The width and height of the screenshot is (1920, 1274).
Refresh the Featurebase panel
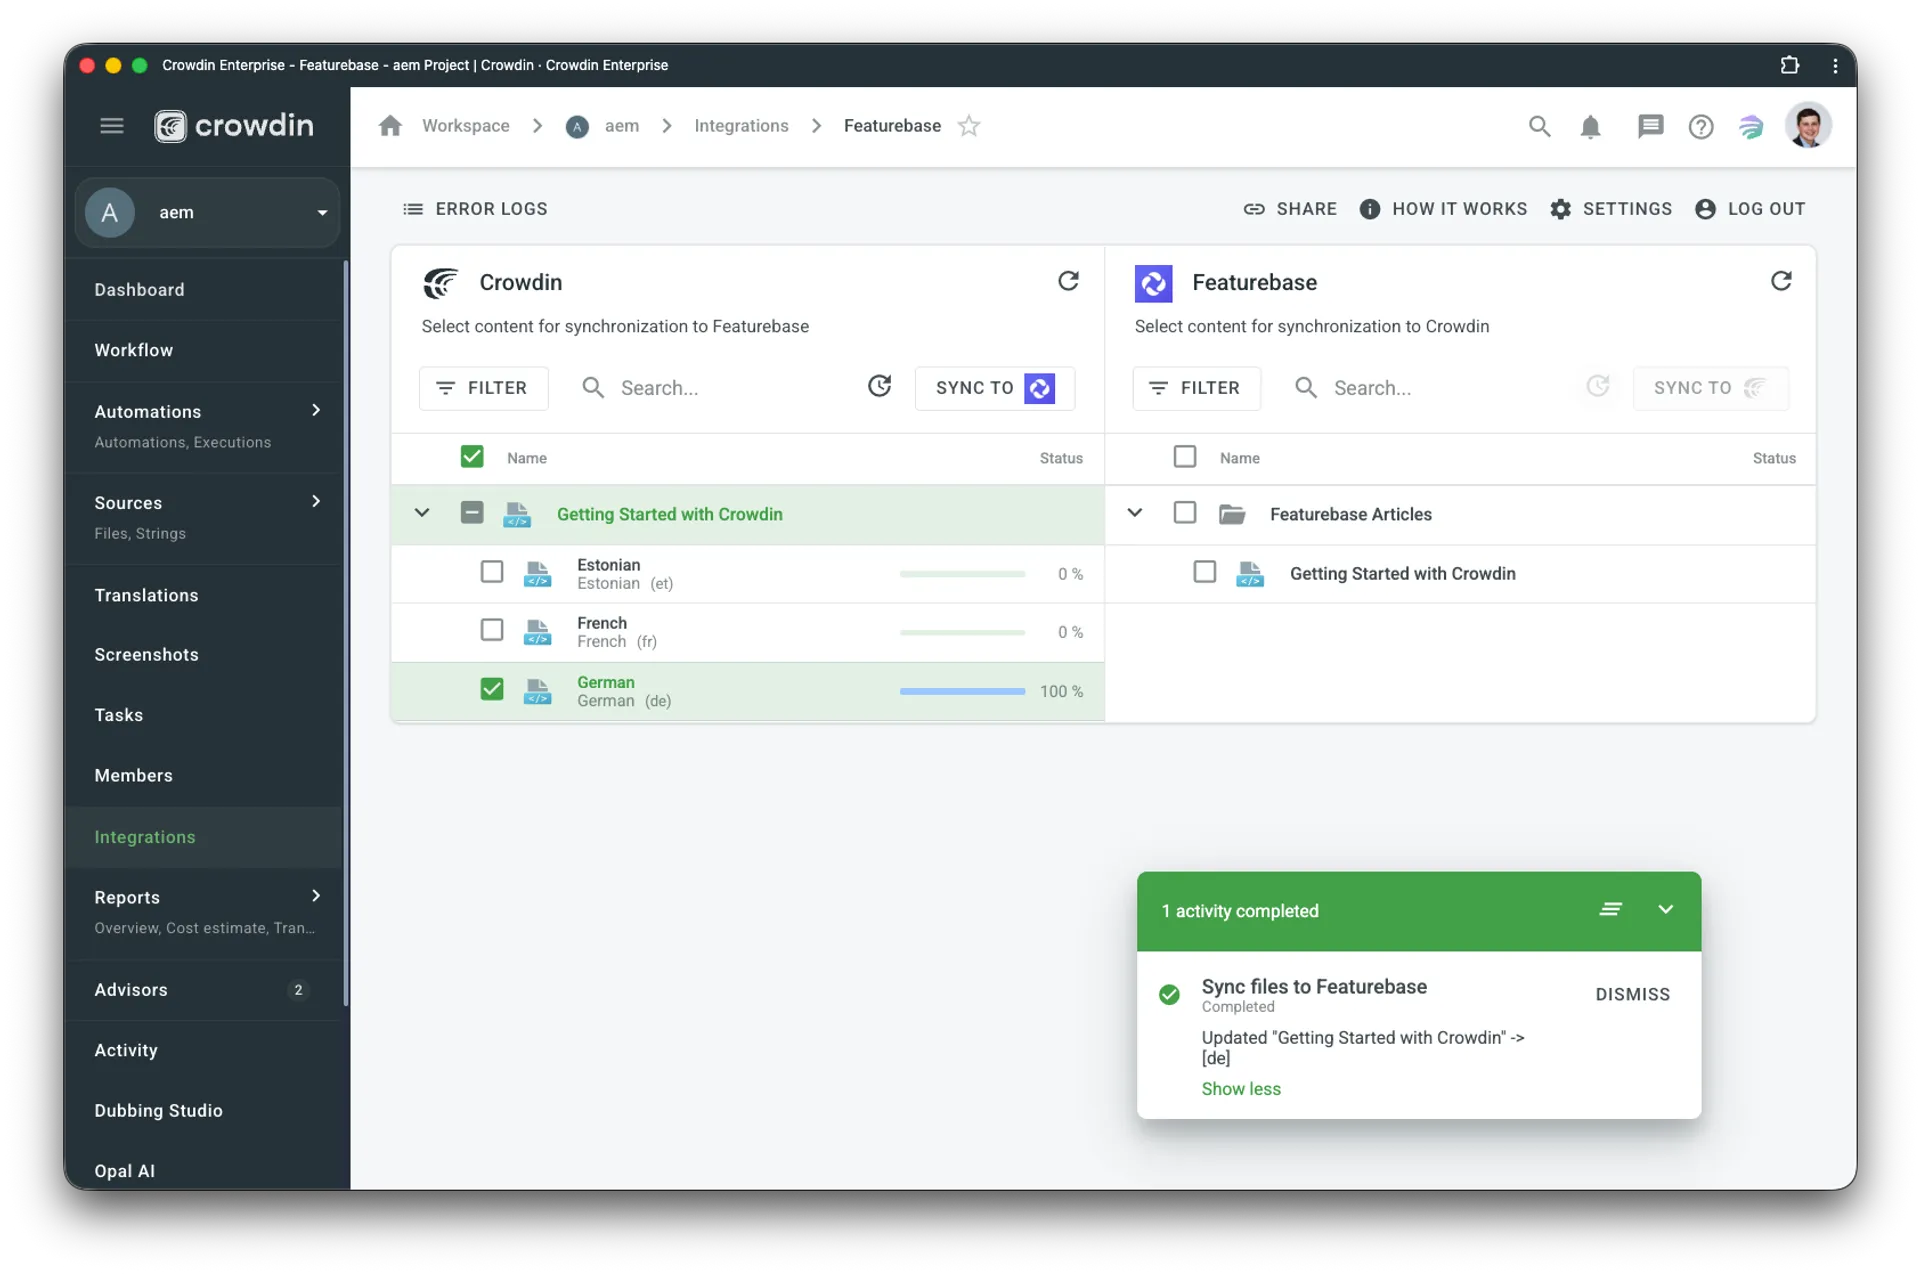1781,281
